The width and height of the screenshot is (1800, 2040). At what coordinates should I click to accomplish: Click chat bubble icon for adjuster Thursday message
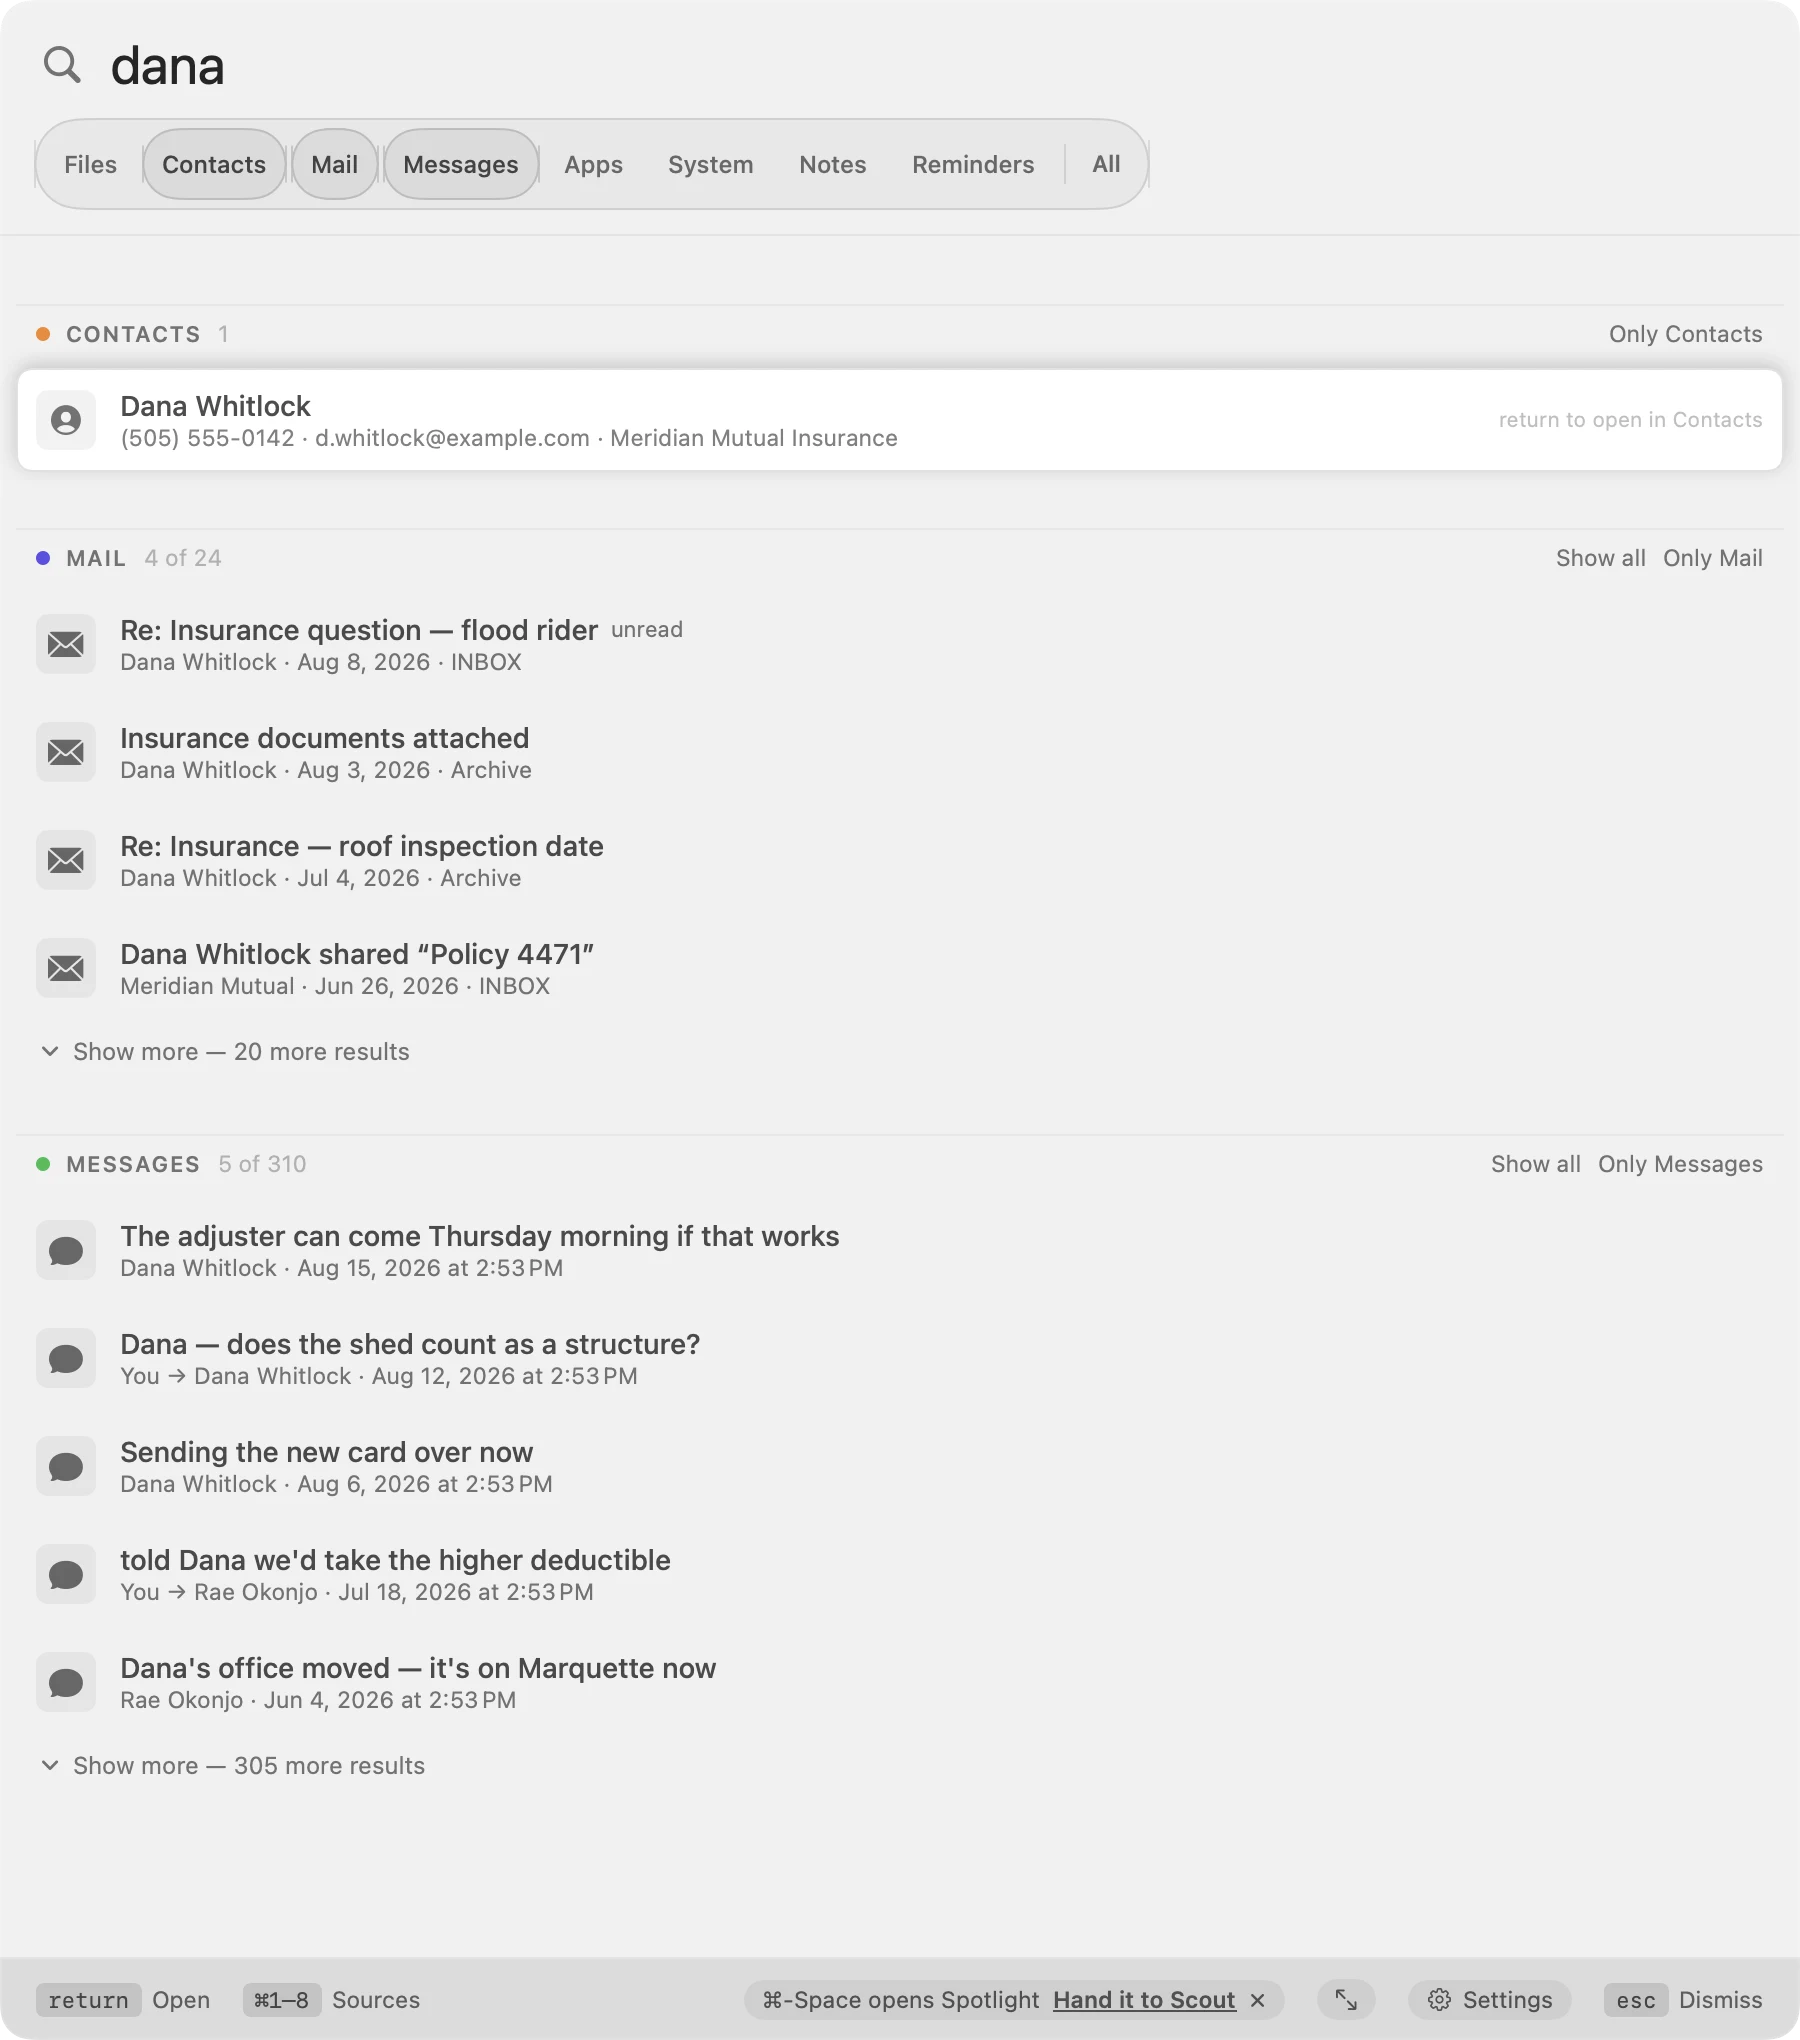tap(66, 1250)
